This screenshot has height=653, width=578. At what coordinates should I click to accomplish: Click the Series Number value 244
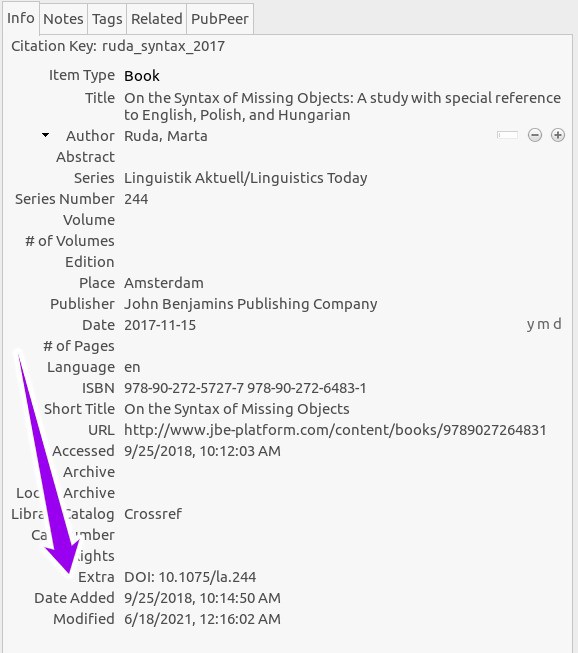pyautogui.click(x=136, y=199)
